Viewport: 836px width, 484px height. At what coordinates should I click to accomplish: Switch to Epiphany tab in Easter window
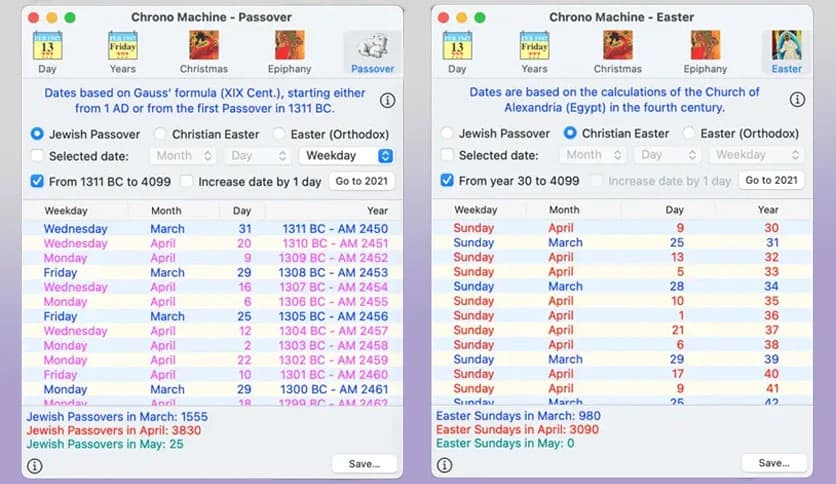703,52
